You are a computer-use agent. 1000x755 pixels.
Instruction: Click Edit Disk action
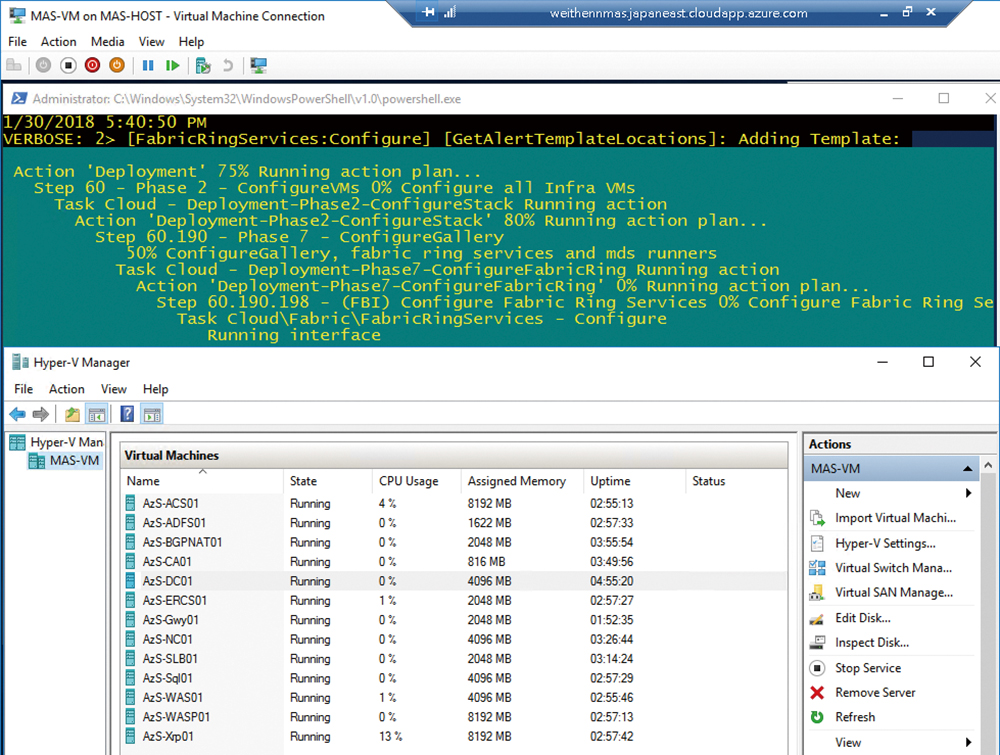tap(863, 618)
